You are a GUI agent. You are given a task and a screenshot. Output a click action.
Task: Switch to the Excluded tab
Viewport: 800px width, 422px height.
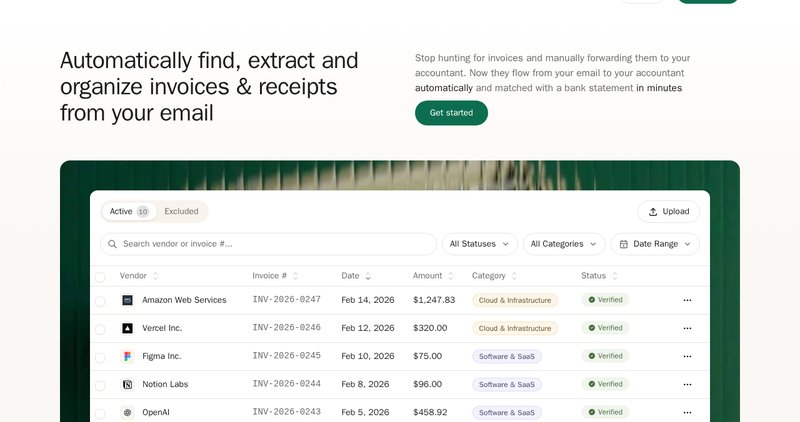181,211
